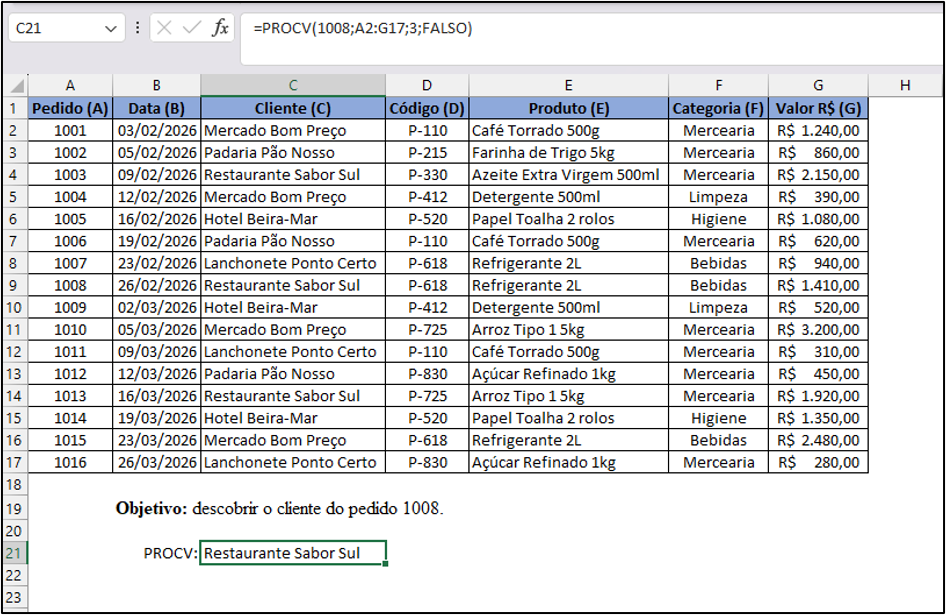
Task: Click the 'Pedido (A)' header cell
Action: [x=70, y=109]
